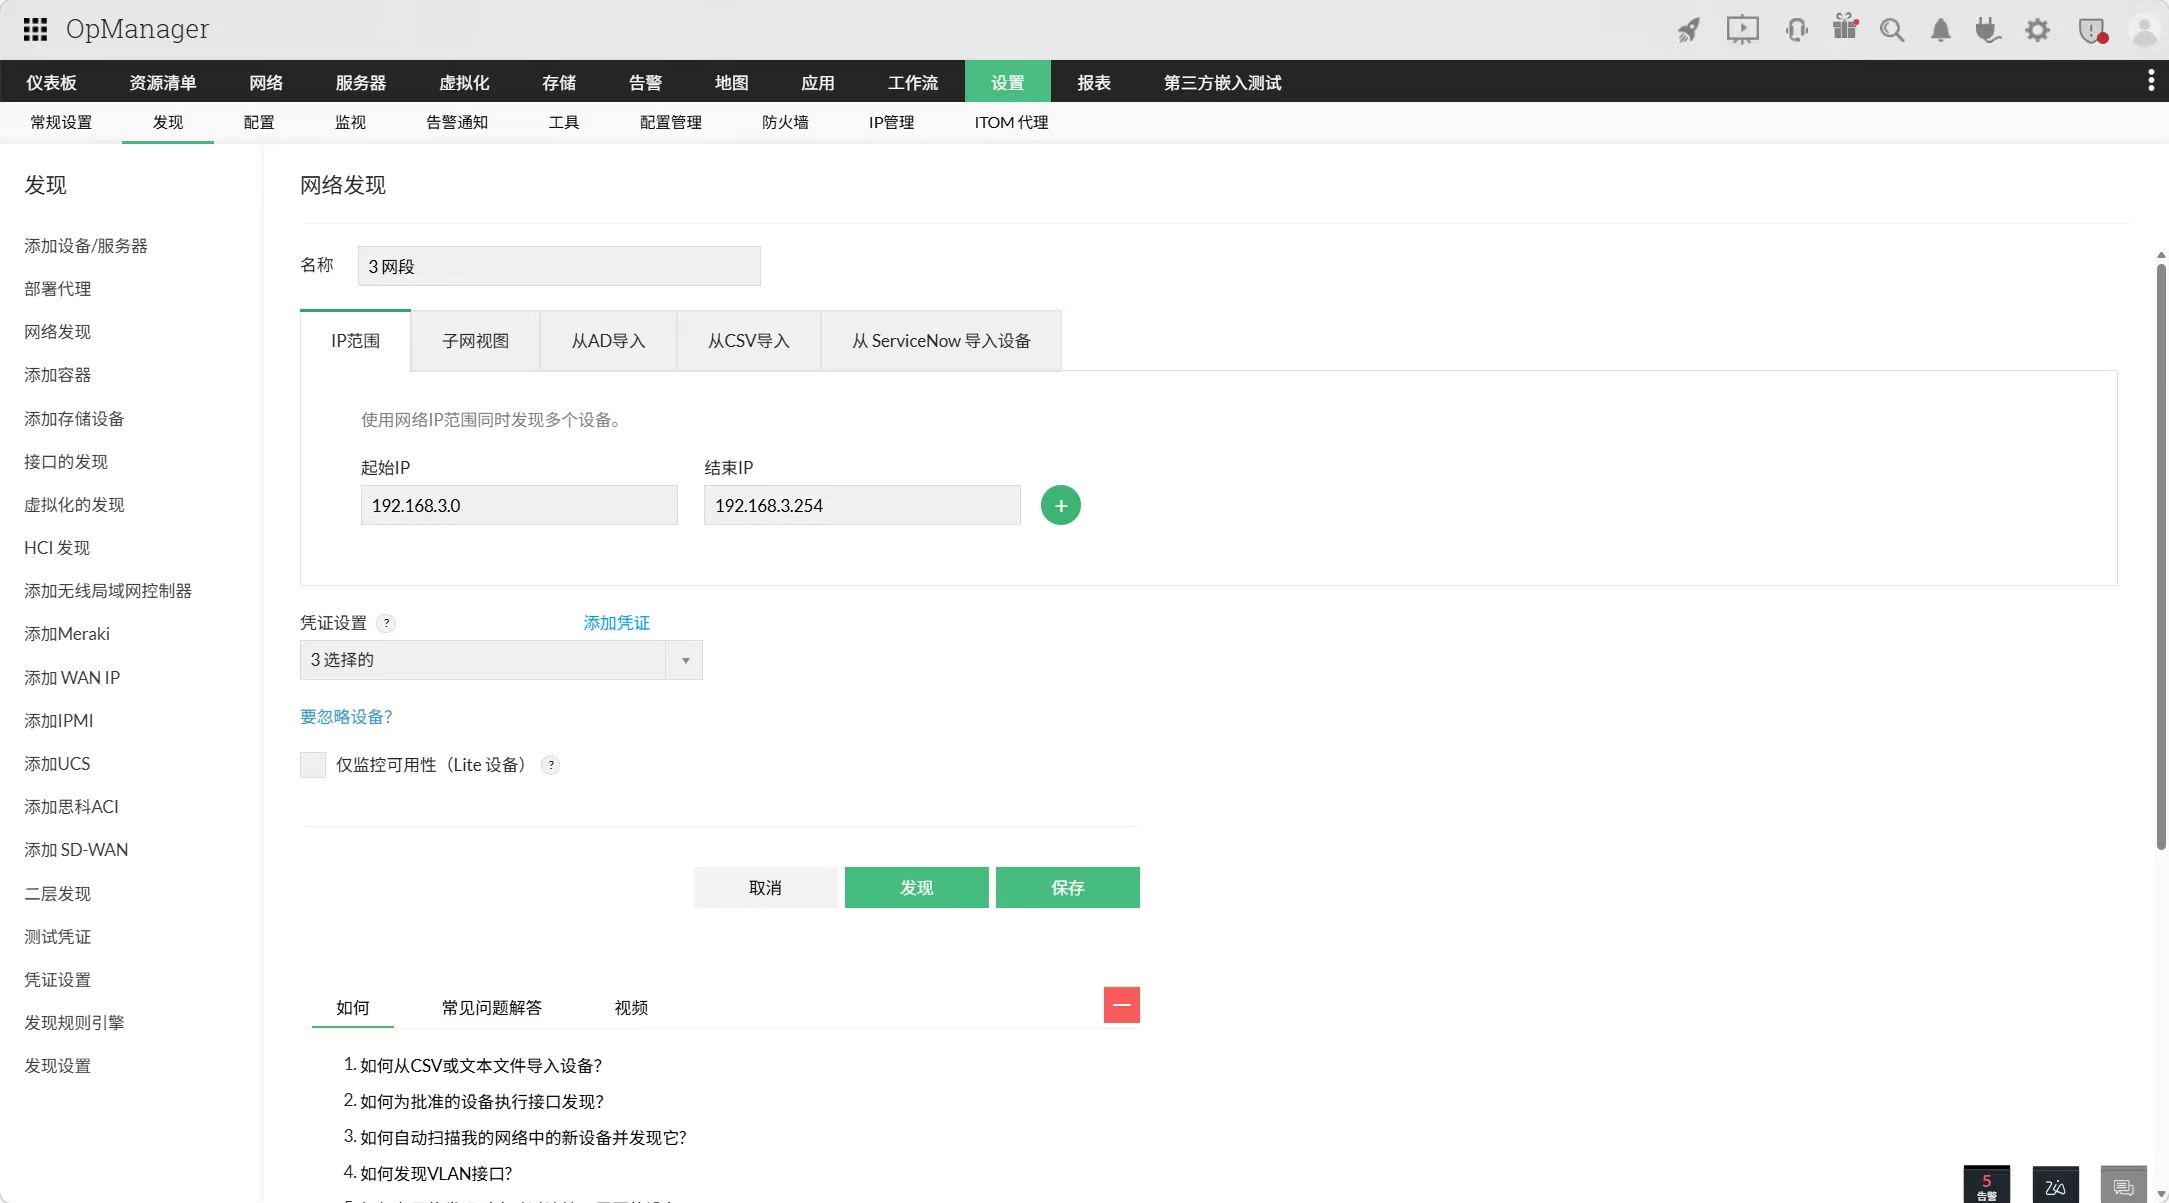Click the headset support icon
Viewport: 2169px width, 1203px height.
click(1796, 29)
